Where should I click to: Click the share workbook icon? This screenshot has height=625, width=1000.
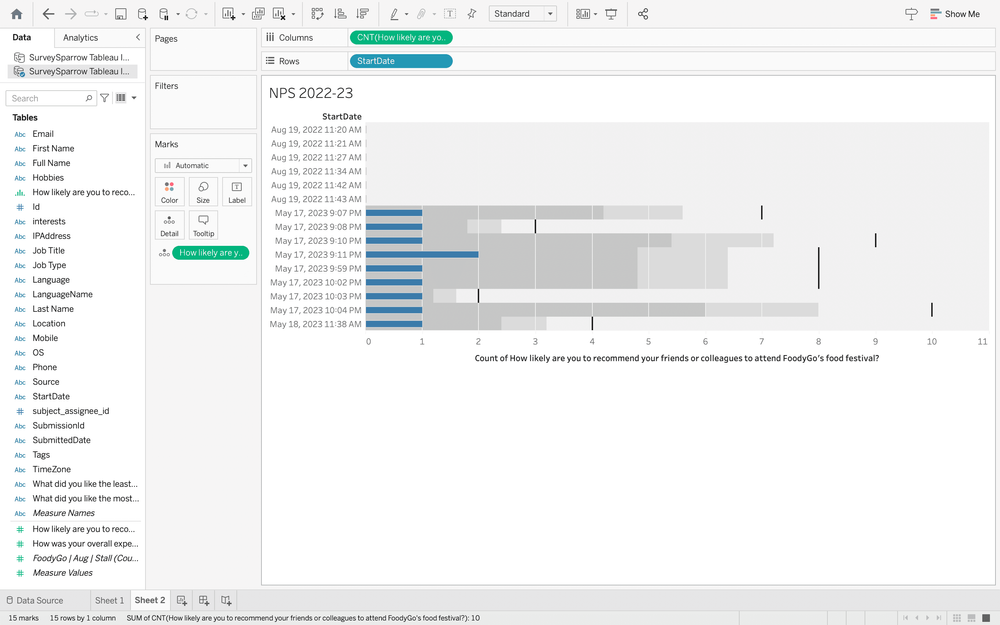click(643, 14)
